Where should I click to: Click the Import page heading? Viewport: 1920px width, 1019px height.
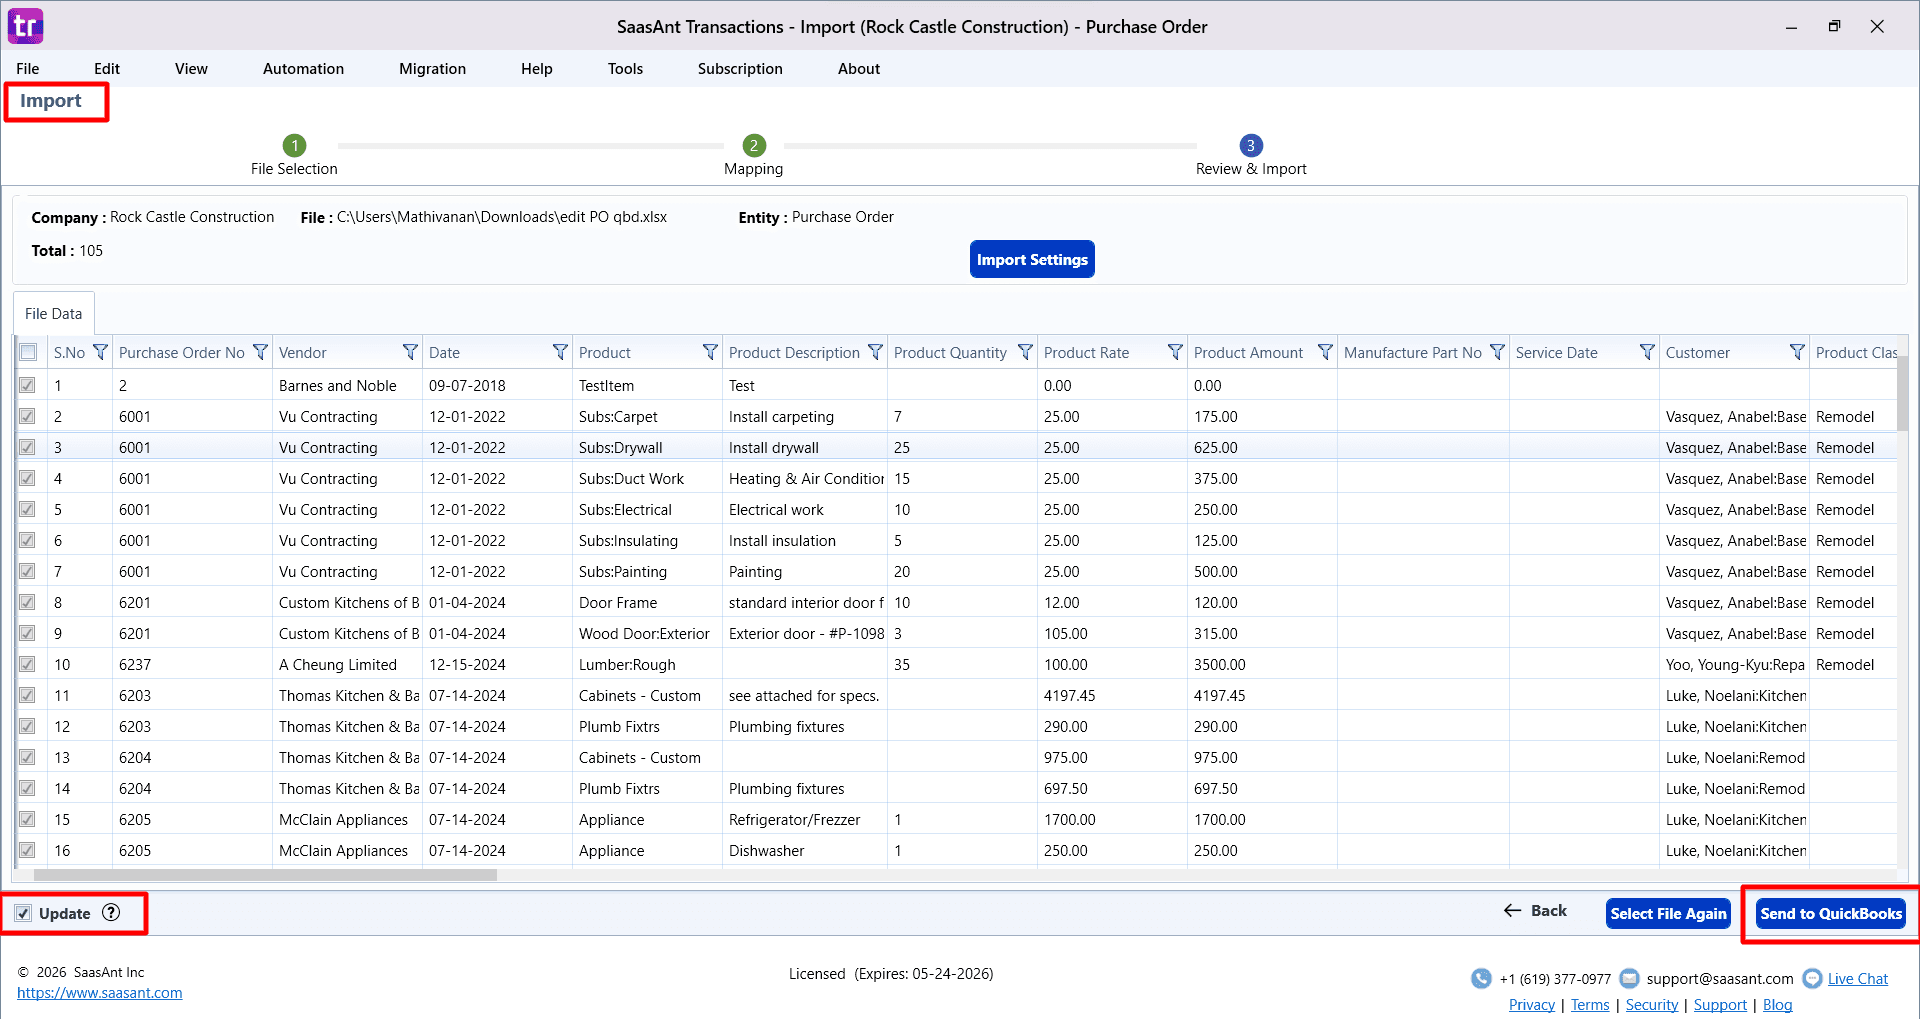(x=51, y=101)
